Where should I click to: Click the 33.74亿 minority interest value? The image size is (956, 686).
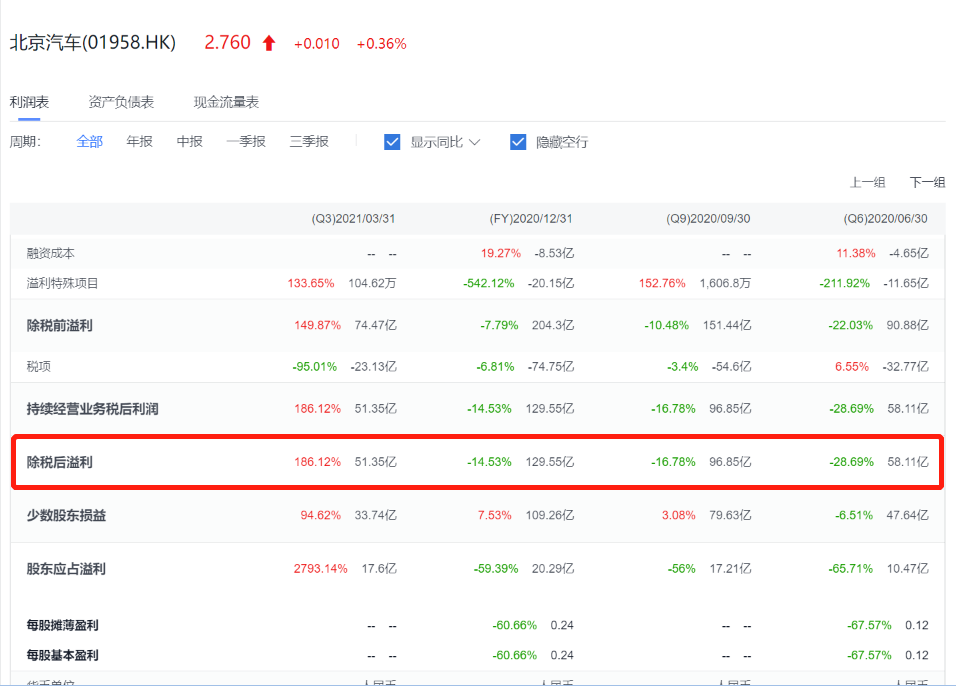tap(376, 515)
